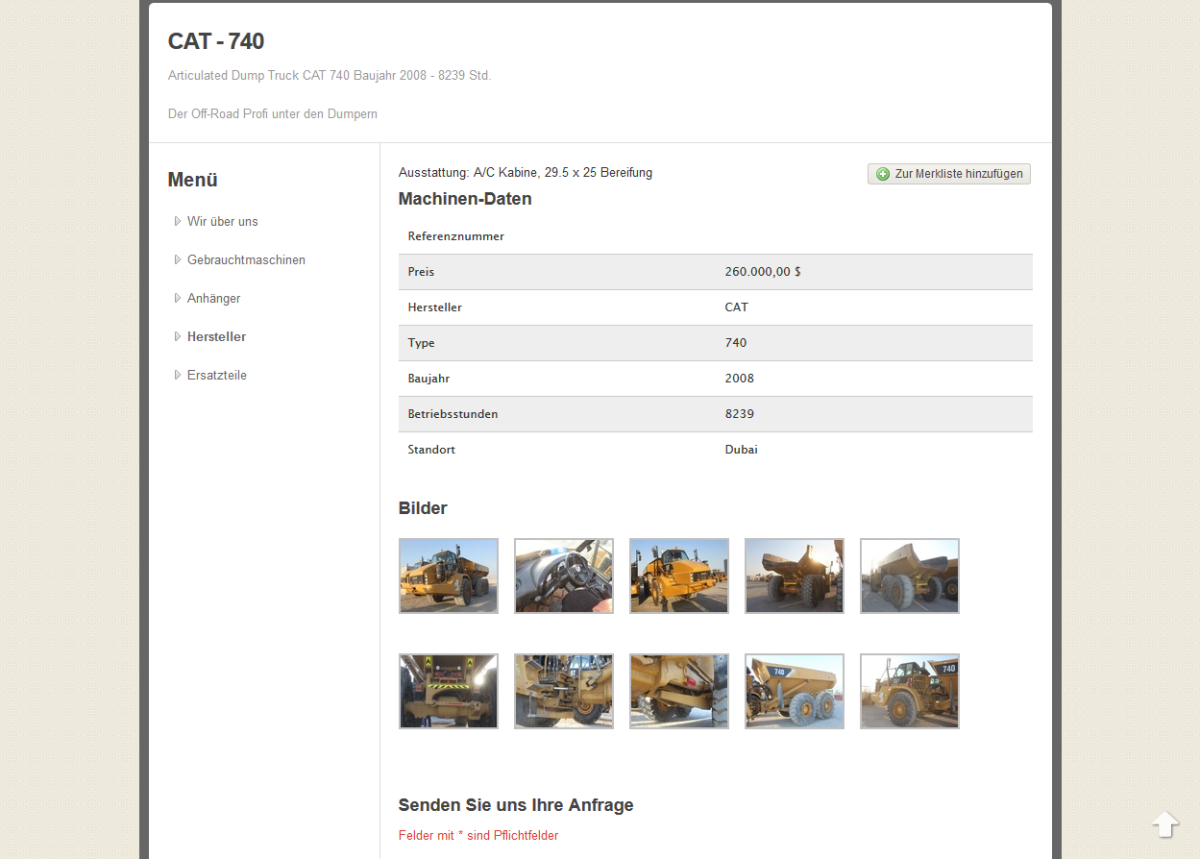
Task: Open last bottom-row thumbnail, truck with 740 label
Action: [910, 691]
